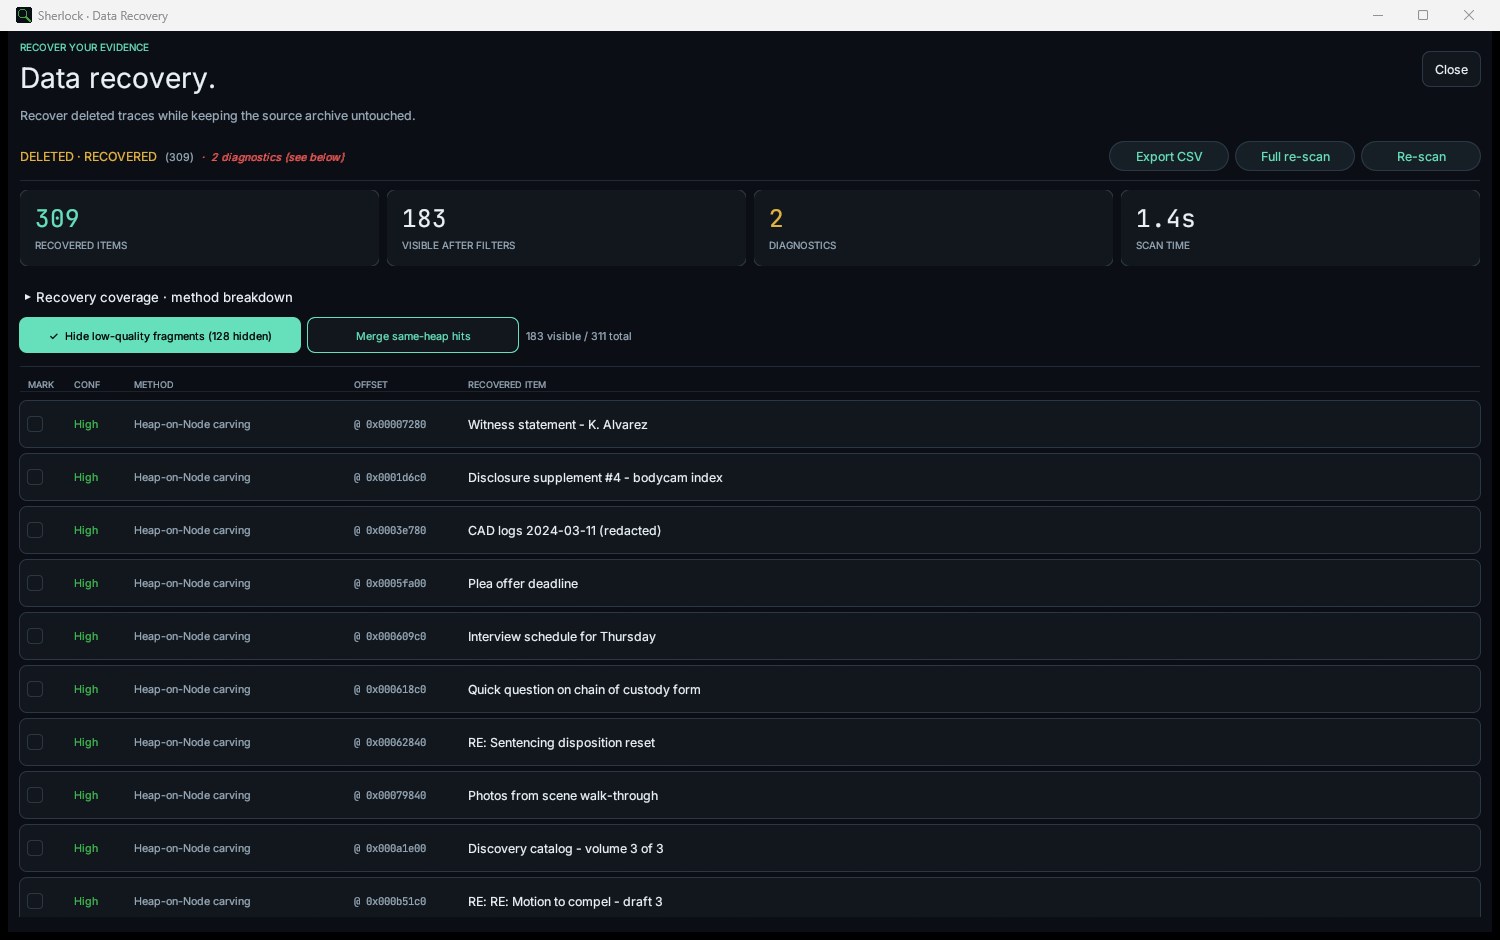Screen dimensions: 1500x940
Task: Open the 2 Diagnostics card
Action: (x=933, y=228)
